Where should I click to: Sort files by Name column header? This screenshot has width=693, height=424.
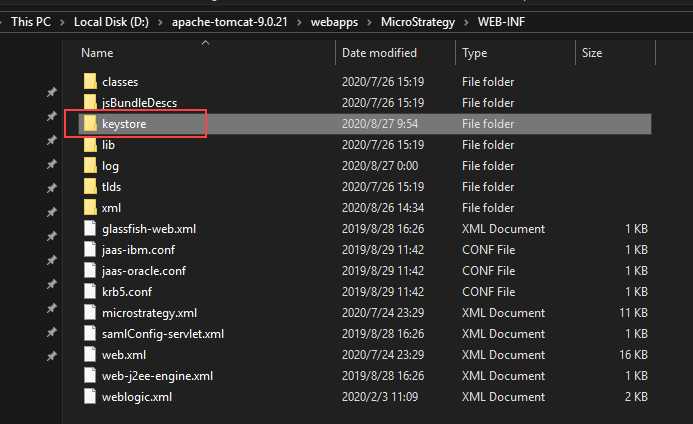97,52
